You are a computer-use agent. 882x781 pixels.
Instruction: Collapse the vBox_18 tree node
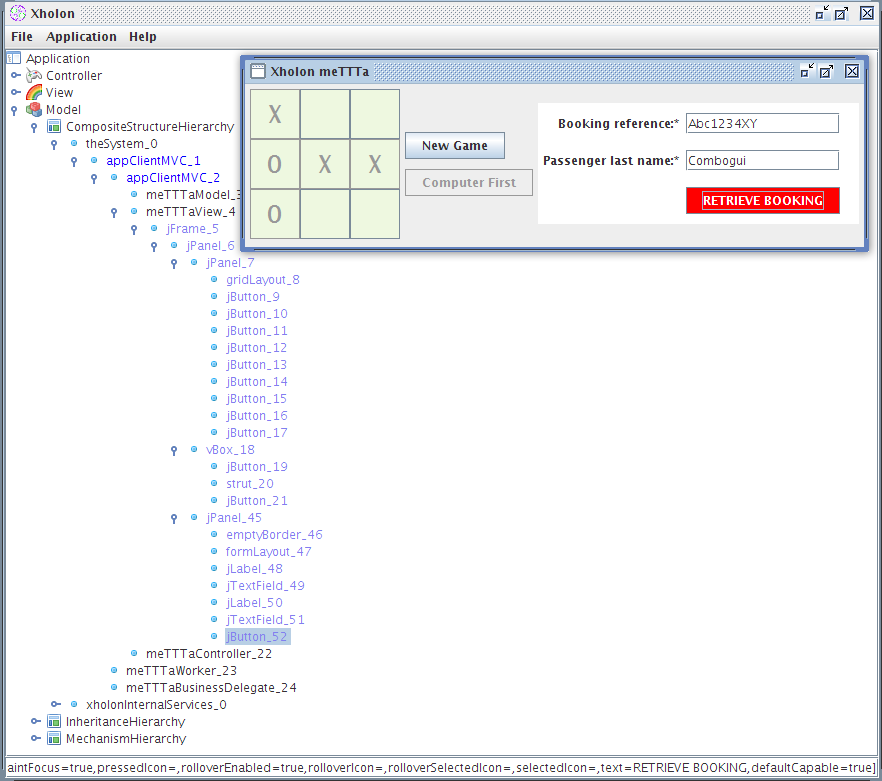tap(174, 450)
